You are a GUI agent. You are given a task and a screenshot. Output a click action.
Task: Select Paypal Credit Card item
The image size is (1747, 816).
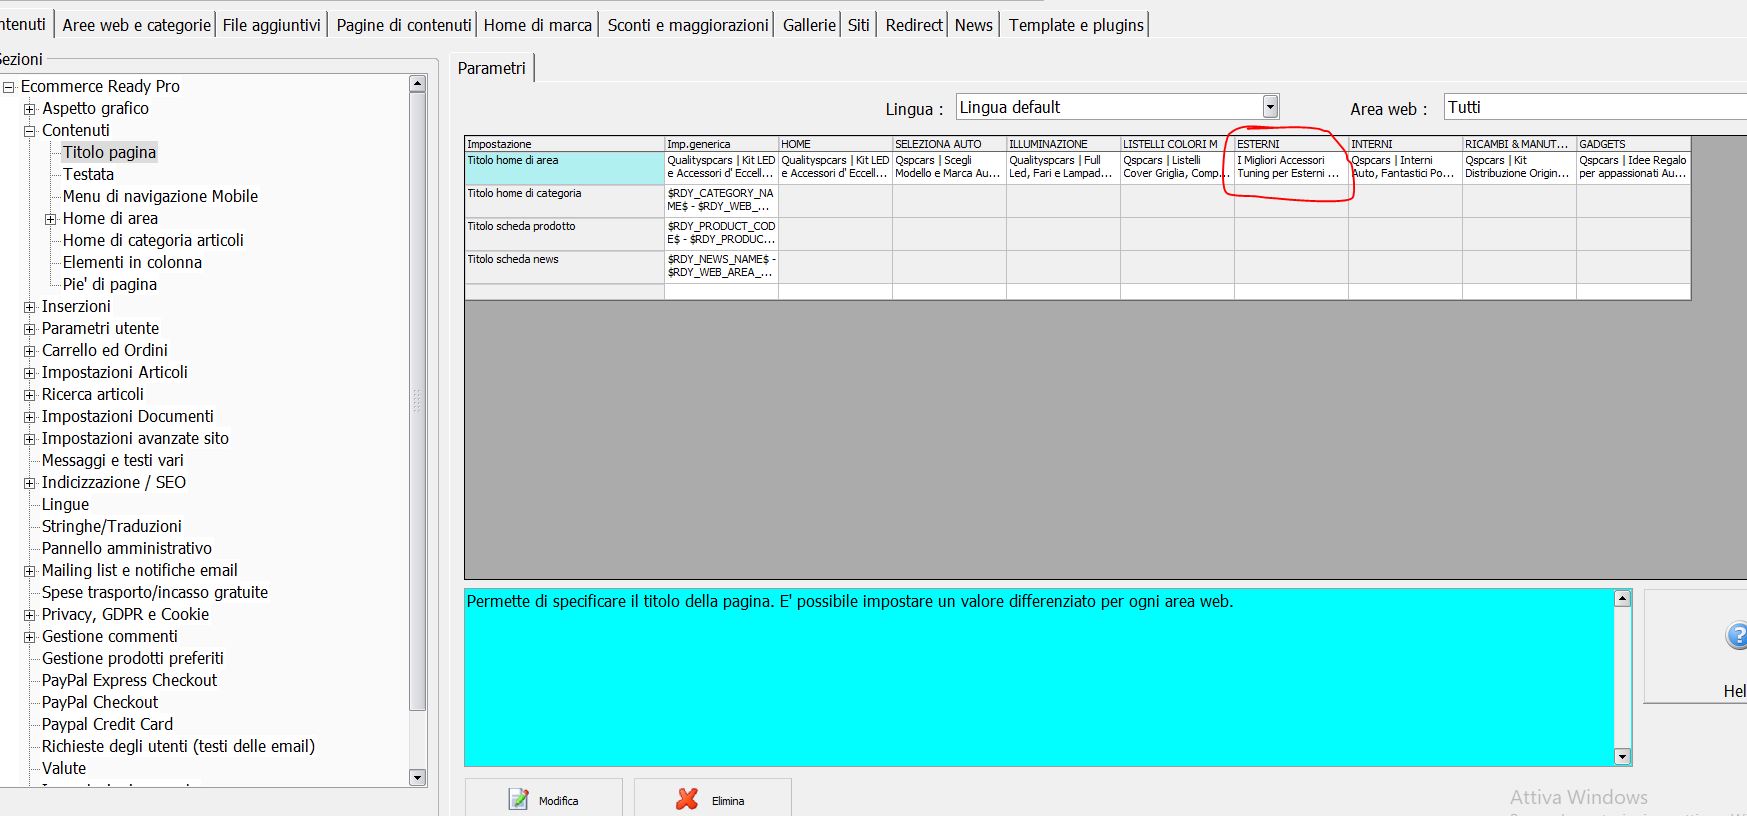[x=107, y=724]
